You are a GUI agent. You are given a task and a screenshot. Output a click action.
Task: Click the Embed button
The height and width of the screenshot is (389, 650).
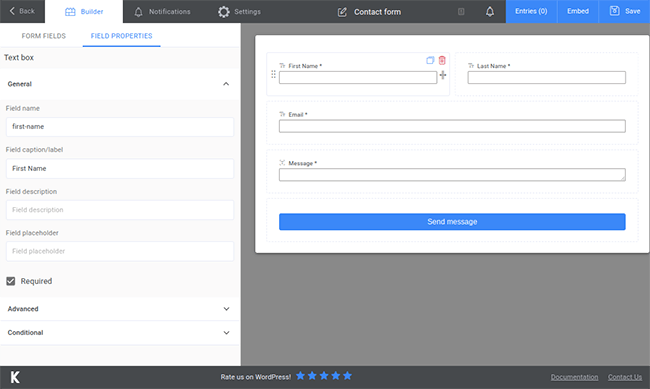tap(578, 11)
